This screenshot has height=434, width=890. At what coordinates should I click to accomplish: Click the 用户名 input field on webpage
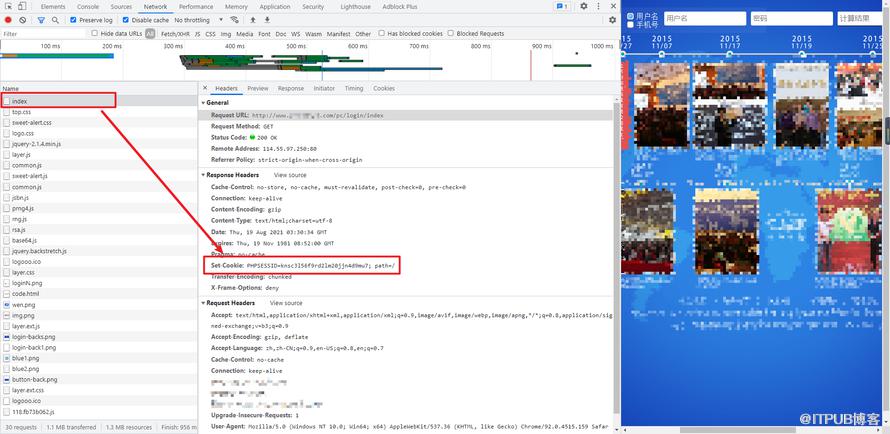pyautogui.click(x=704, y=18)
